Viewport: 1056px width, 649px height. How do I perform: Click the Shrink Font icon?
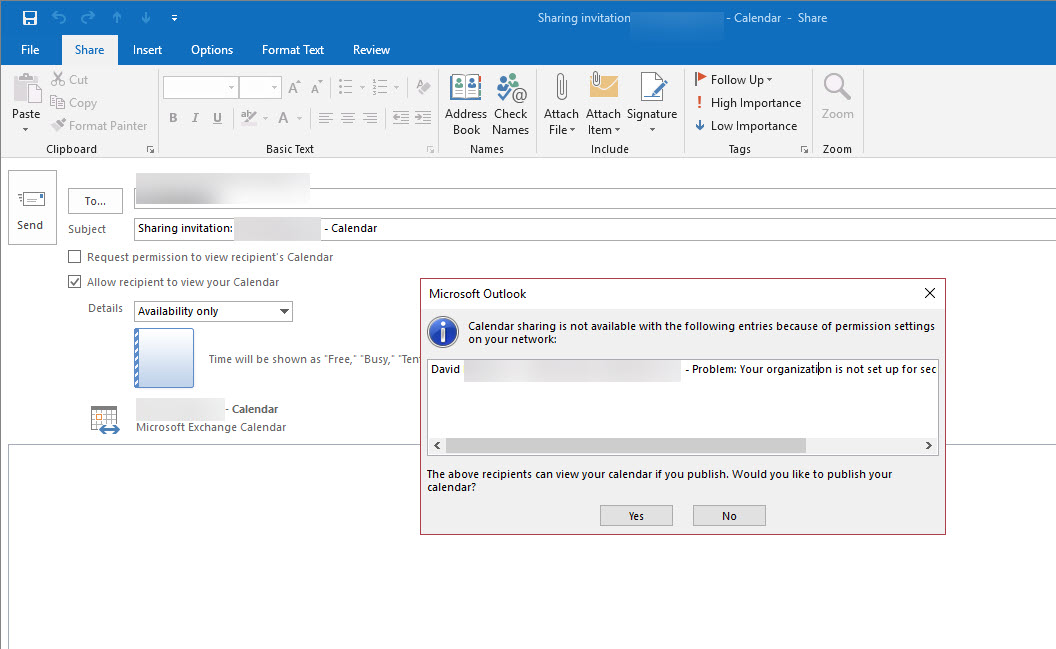(316, 88)
